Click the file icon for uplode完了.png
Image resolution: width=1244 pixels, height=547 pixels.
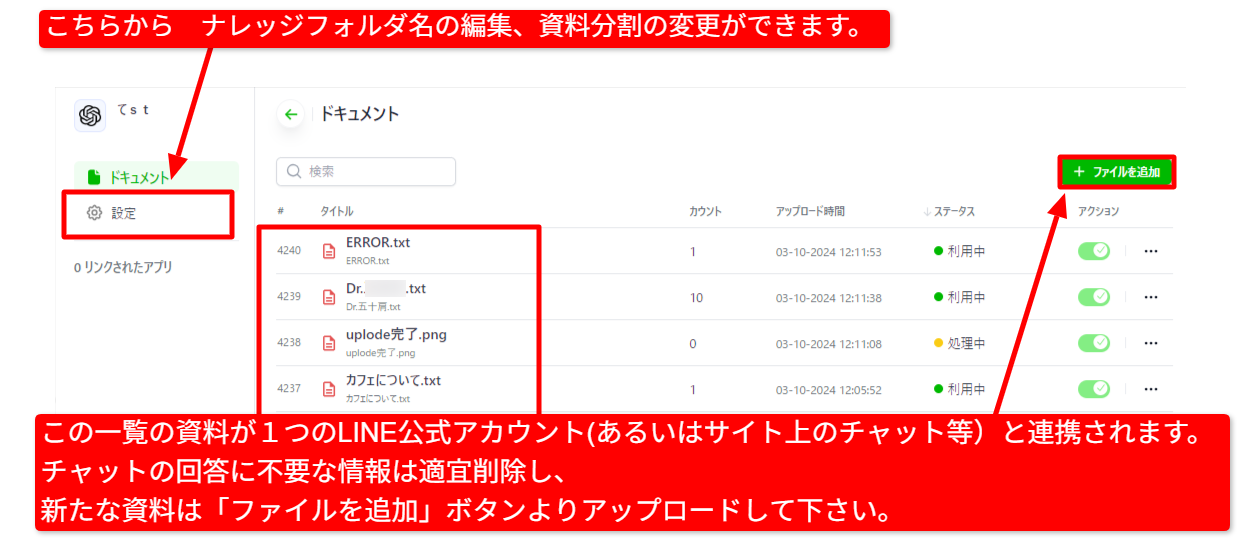coord(329,343)
